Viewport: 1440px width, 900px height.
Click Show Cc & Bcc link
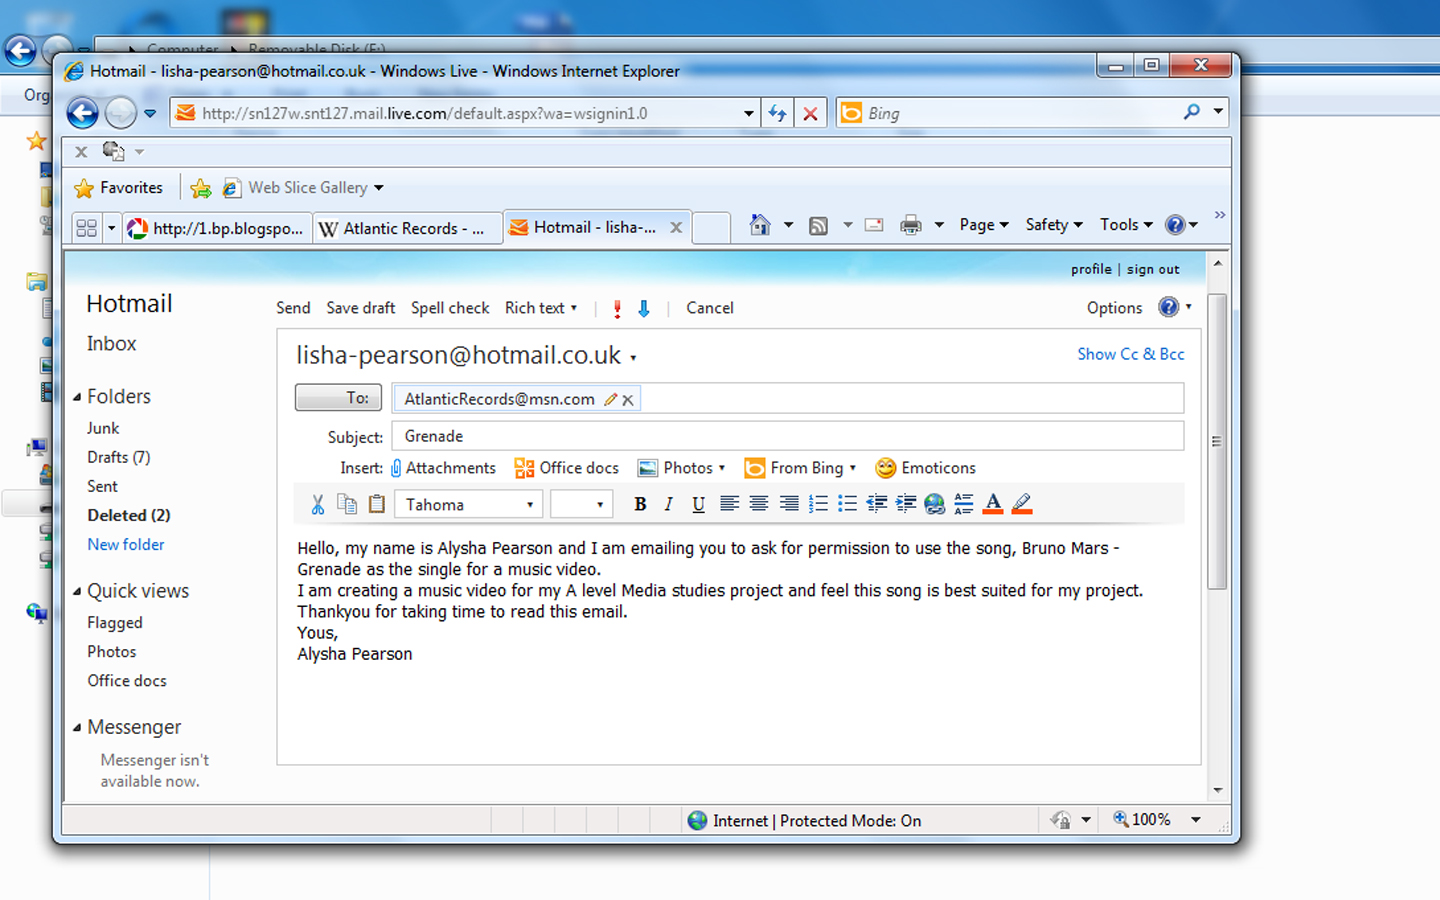point(1131,354)
